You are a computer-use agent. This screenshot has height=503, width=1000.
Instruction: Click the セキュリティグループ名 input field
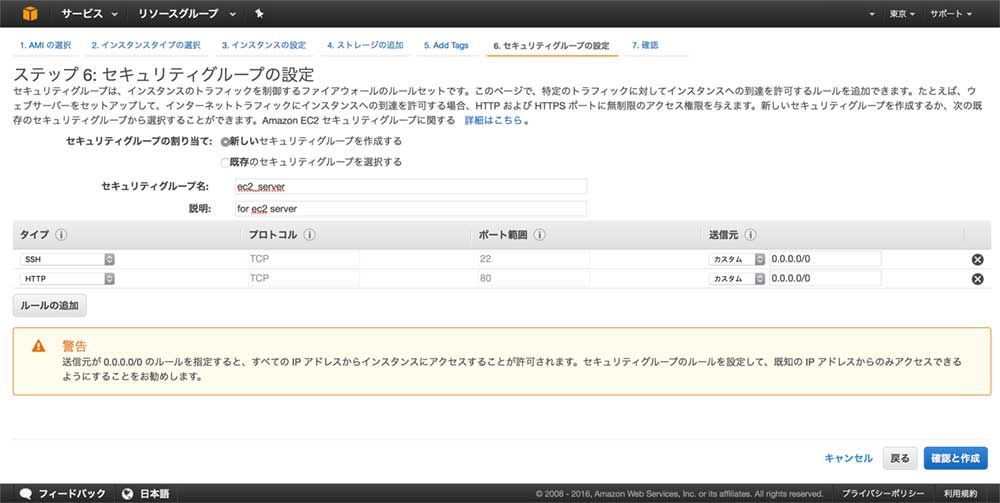408,187
